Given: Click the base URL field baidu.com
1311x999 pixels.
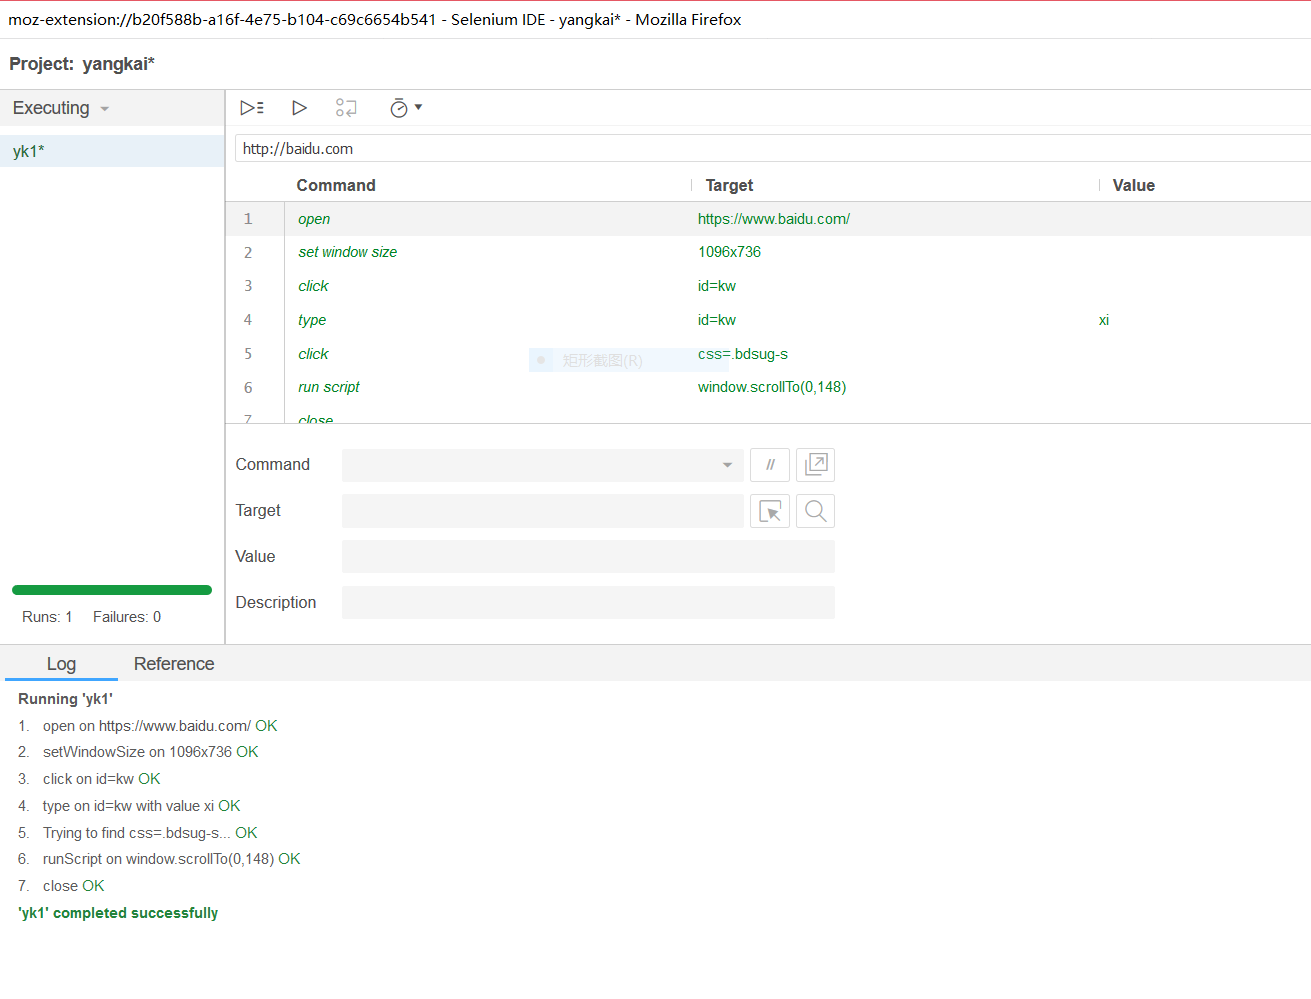Looking at the screenshot, I should click(772, 149).
